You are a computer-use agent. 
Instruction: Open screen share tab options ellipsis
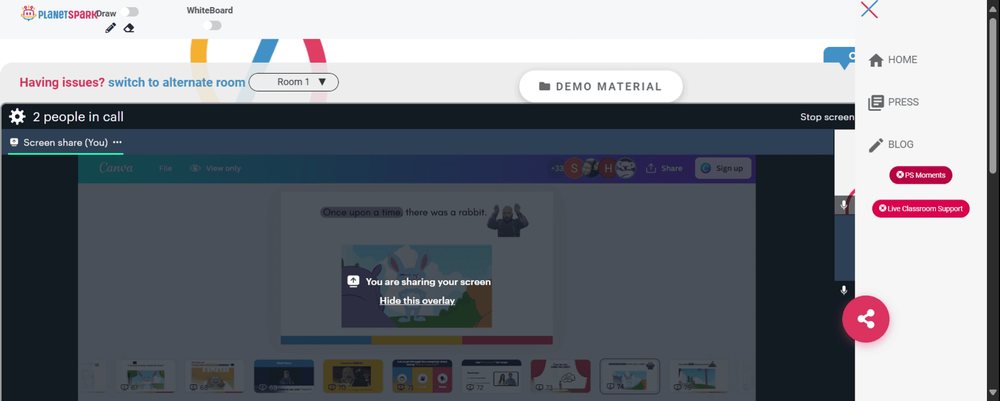[117, 143]
